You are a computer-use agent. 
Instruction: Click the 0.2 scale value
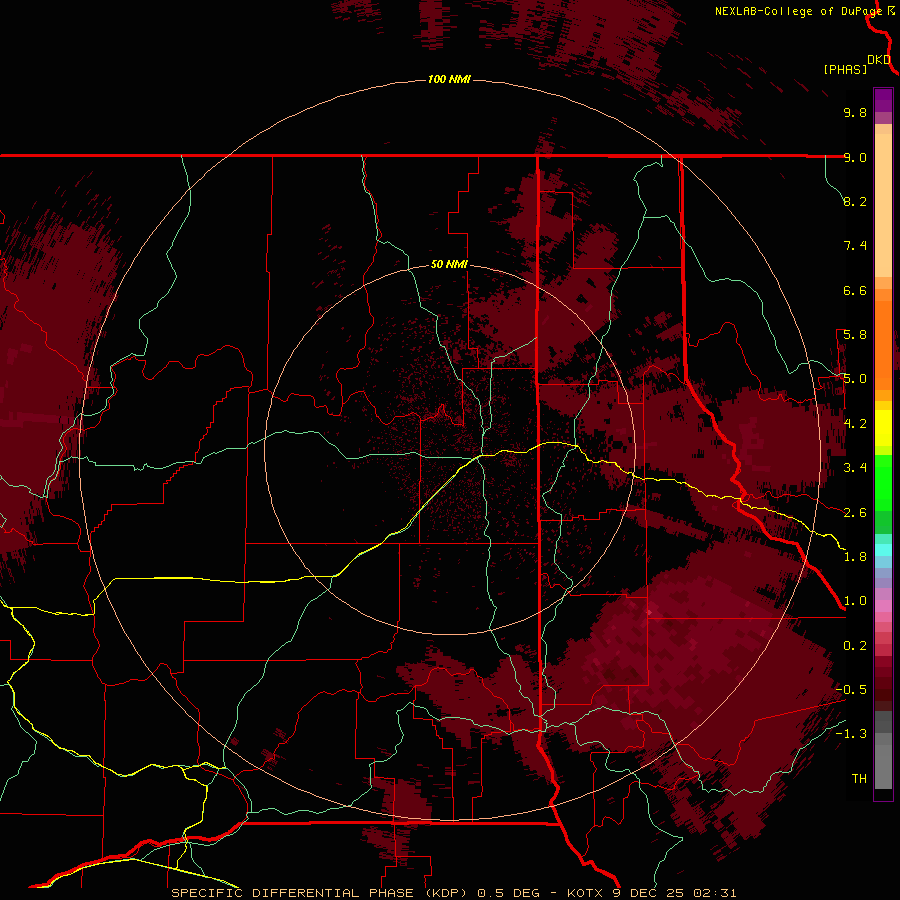click(855, 646)
